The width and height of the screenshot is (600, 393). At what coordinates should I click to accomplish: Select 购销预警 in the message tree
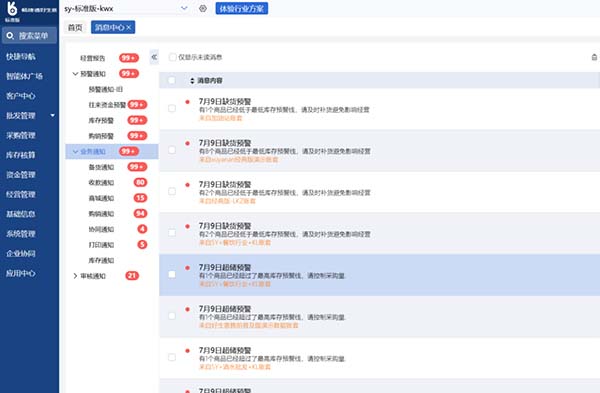101,136
